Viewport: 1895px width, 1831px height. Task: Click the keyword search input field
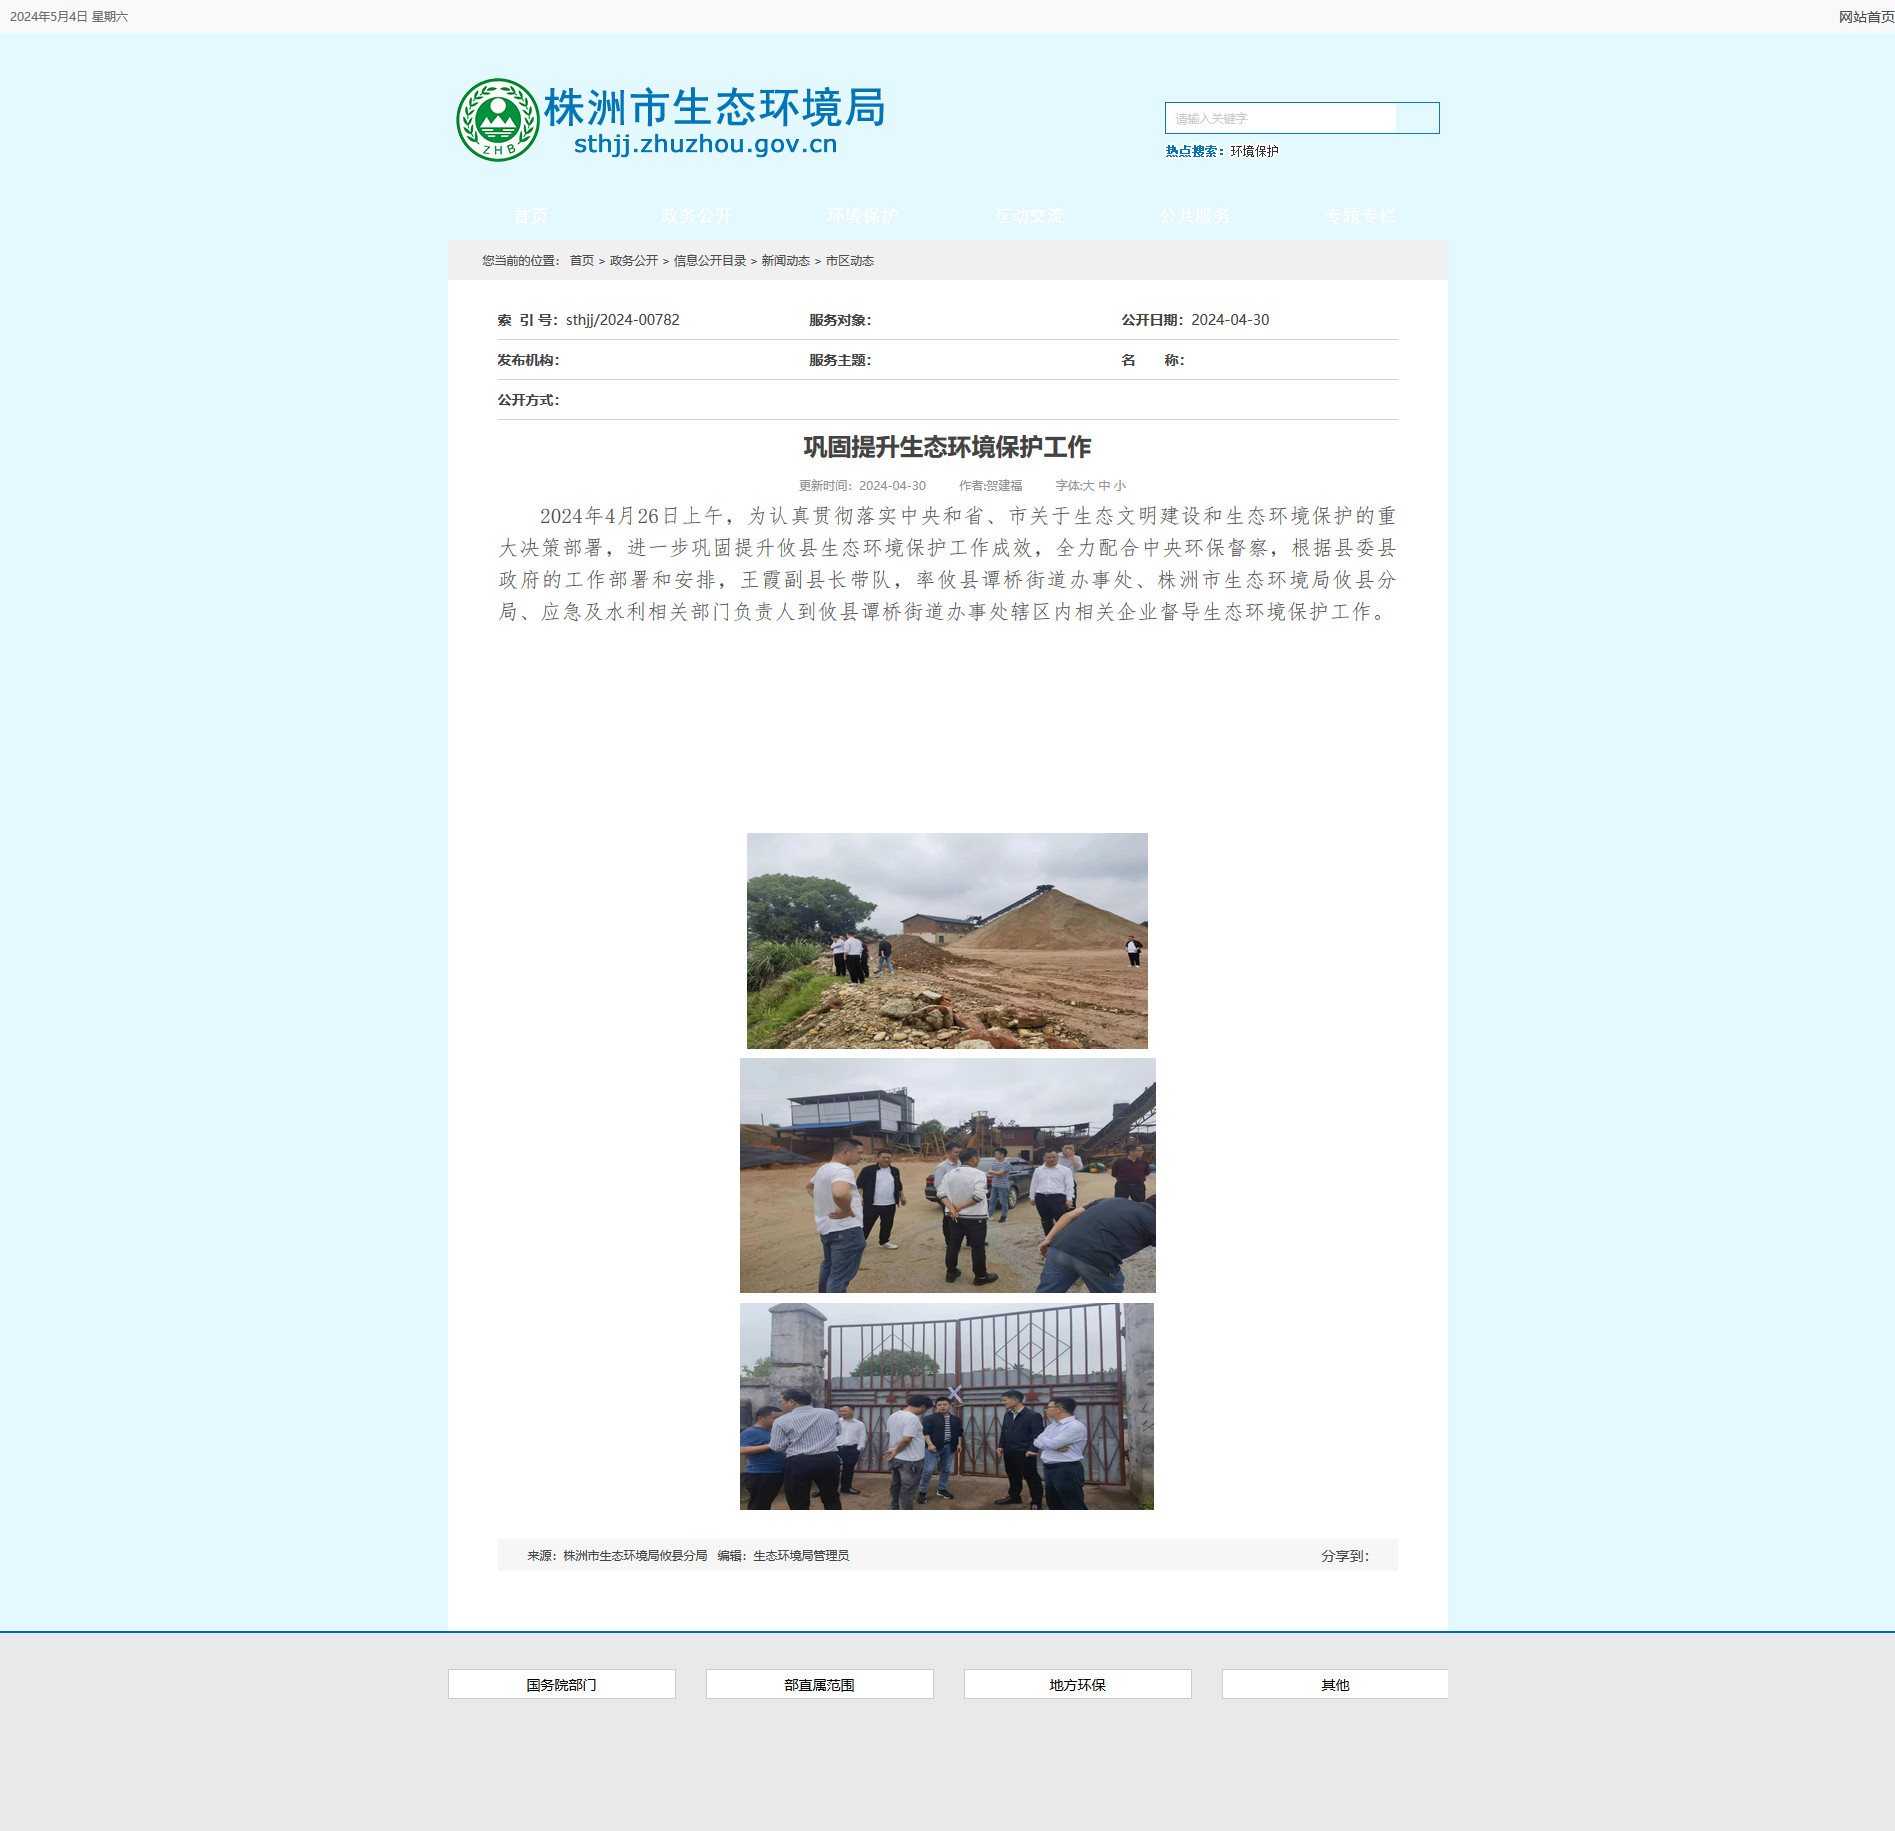[x=1281, y=118]
